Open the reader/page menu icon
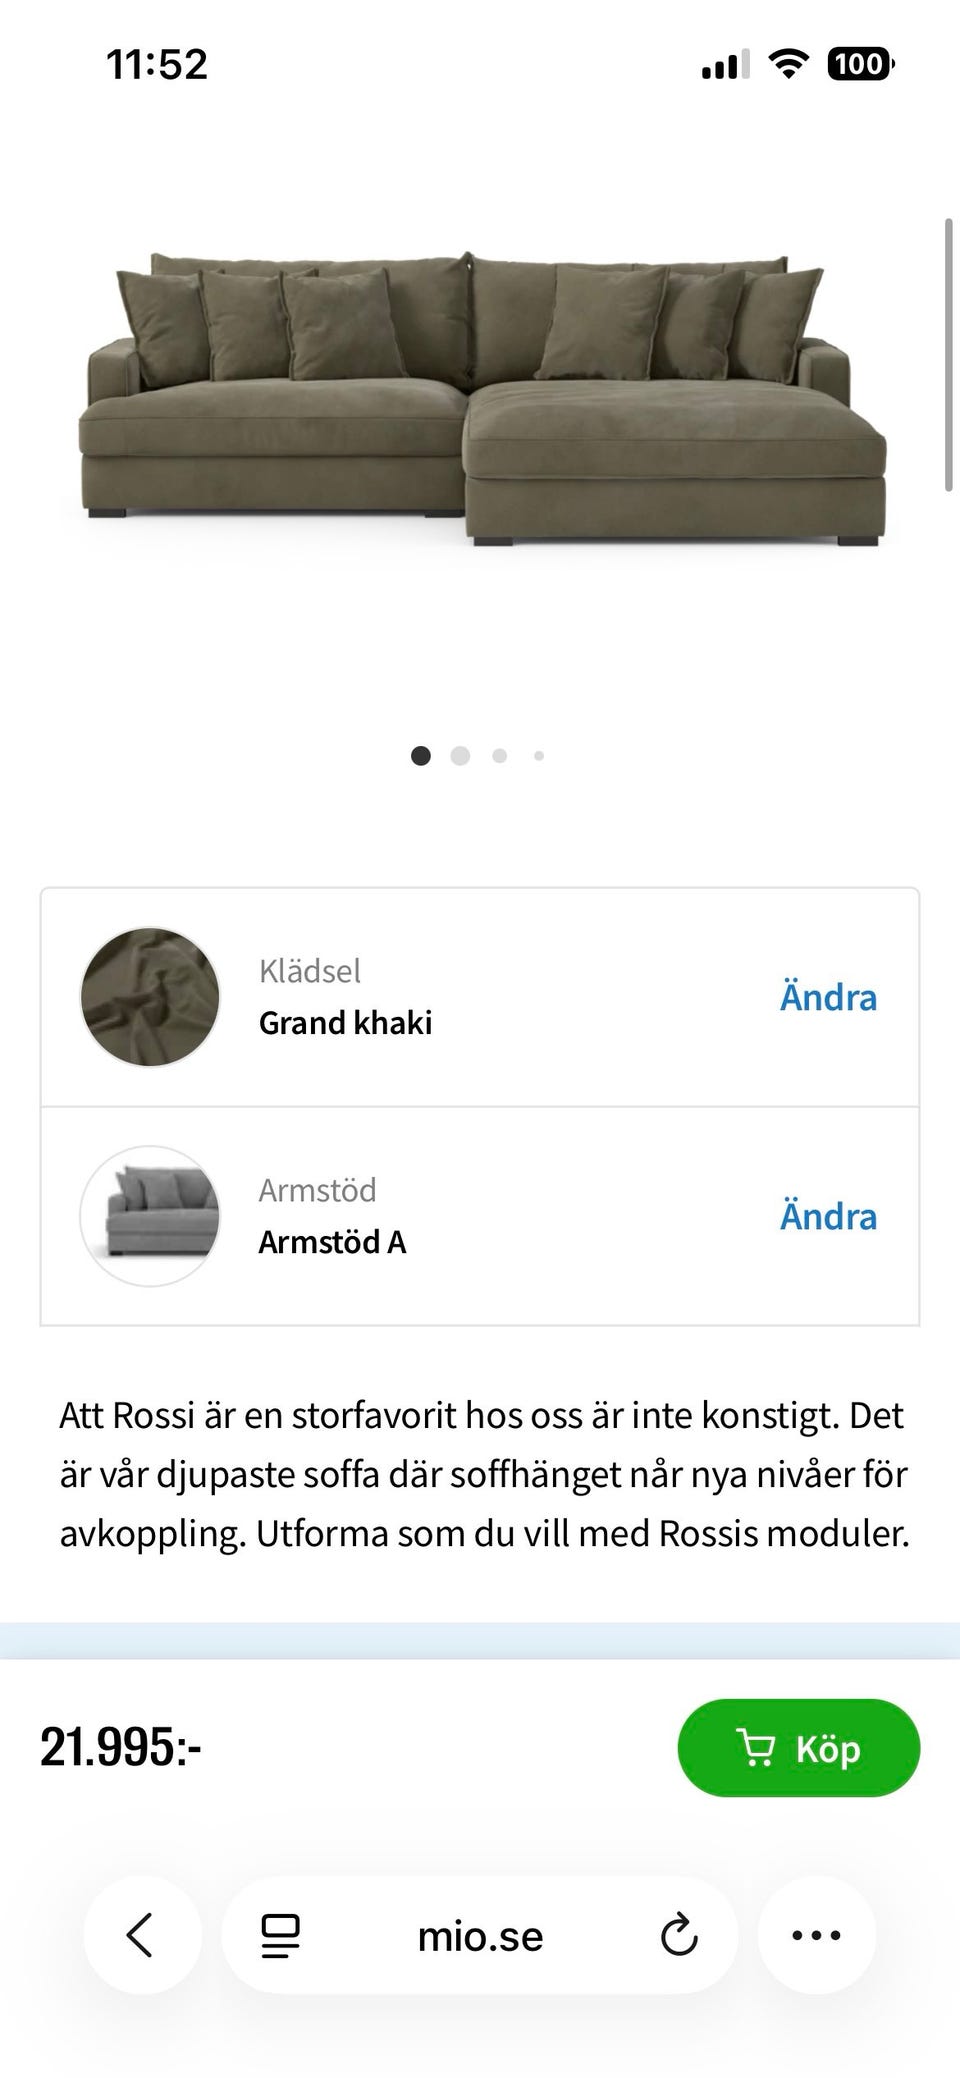Image resolution: width=960 pixels, height=2078 pixels. tap(280, 1935)
